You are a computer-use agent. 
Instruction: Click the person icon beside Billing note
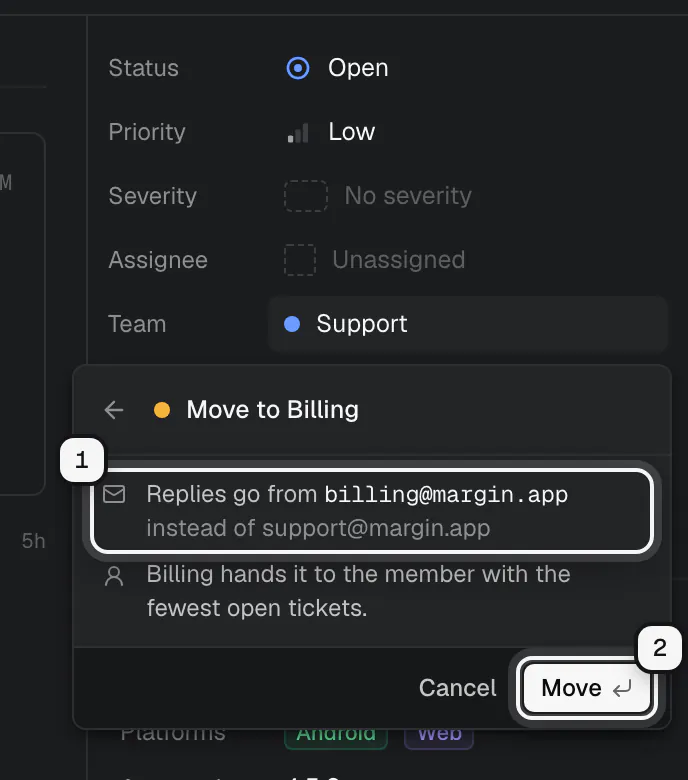pos(114,576)
